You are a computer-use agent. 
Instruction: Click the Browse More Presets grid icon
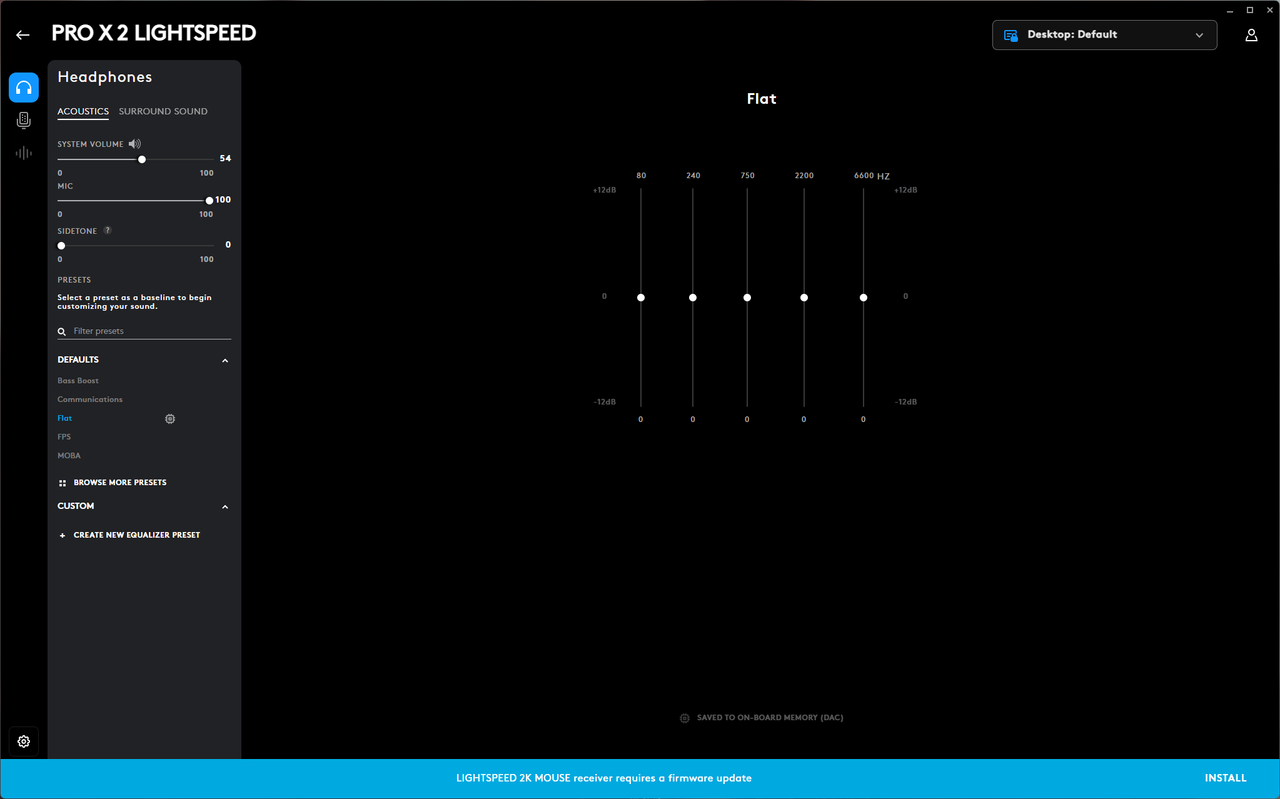tap(62, 483)
